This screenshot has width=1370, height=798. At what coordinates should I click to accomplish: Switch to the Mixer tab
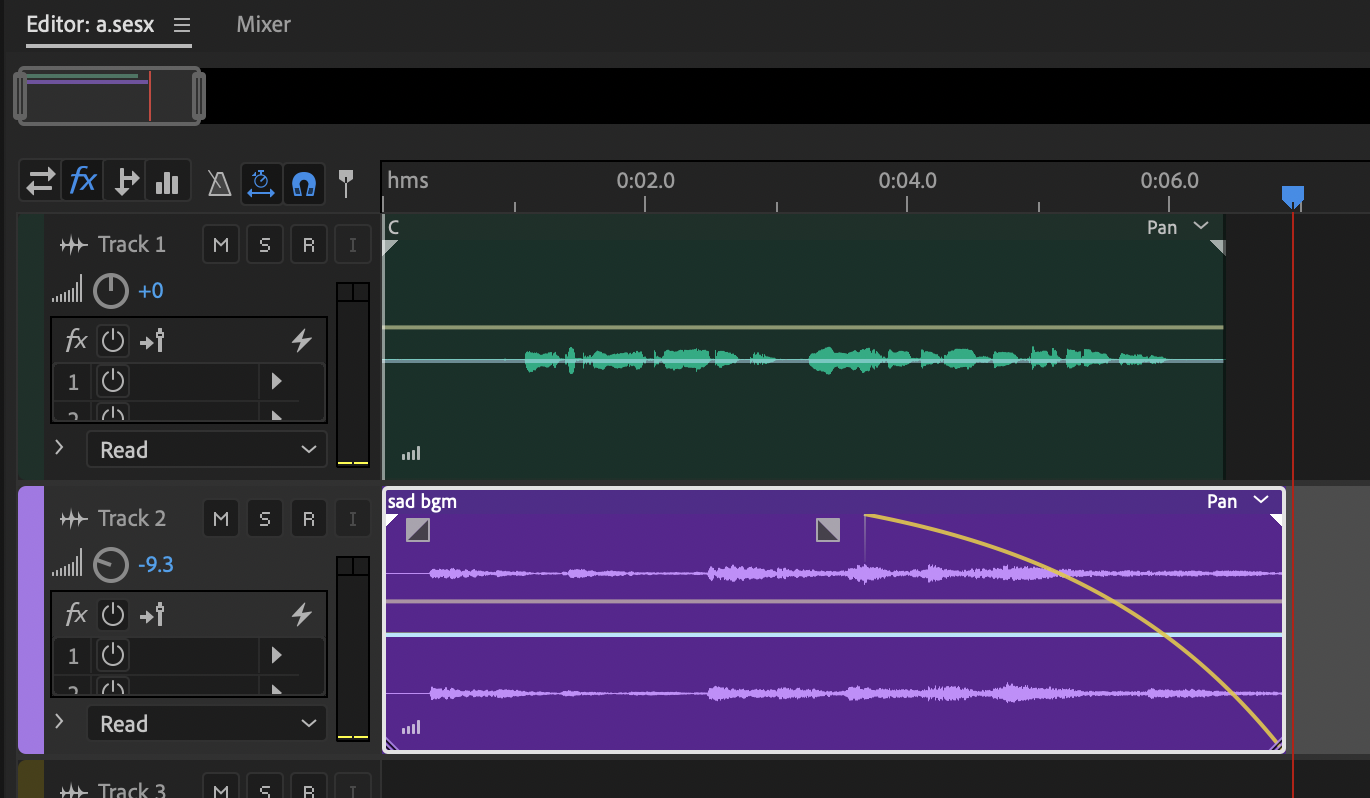tap(263, 25)
